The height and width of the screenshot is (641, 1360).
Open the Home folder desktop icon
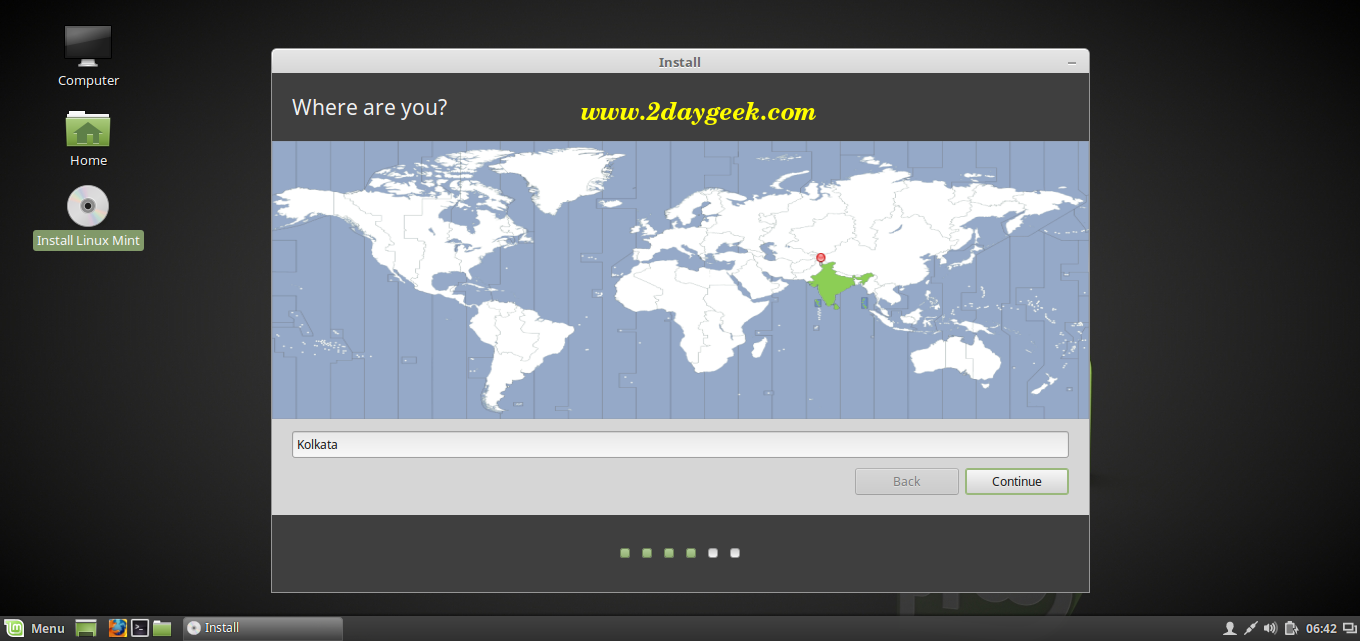pos(88,130)
